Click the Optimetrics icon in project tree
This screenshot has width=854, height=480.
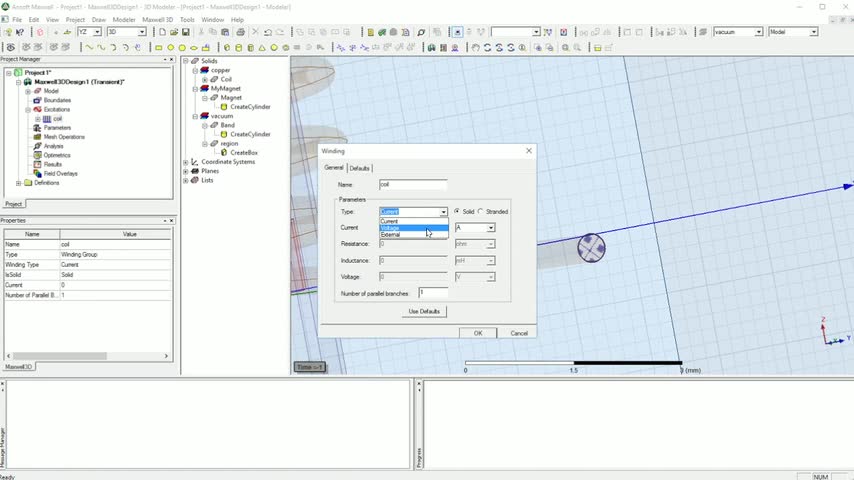point(37,155)
